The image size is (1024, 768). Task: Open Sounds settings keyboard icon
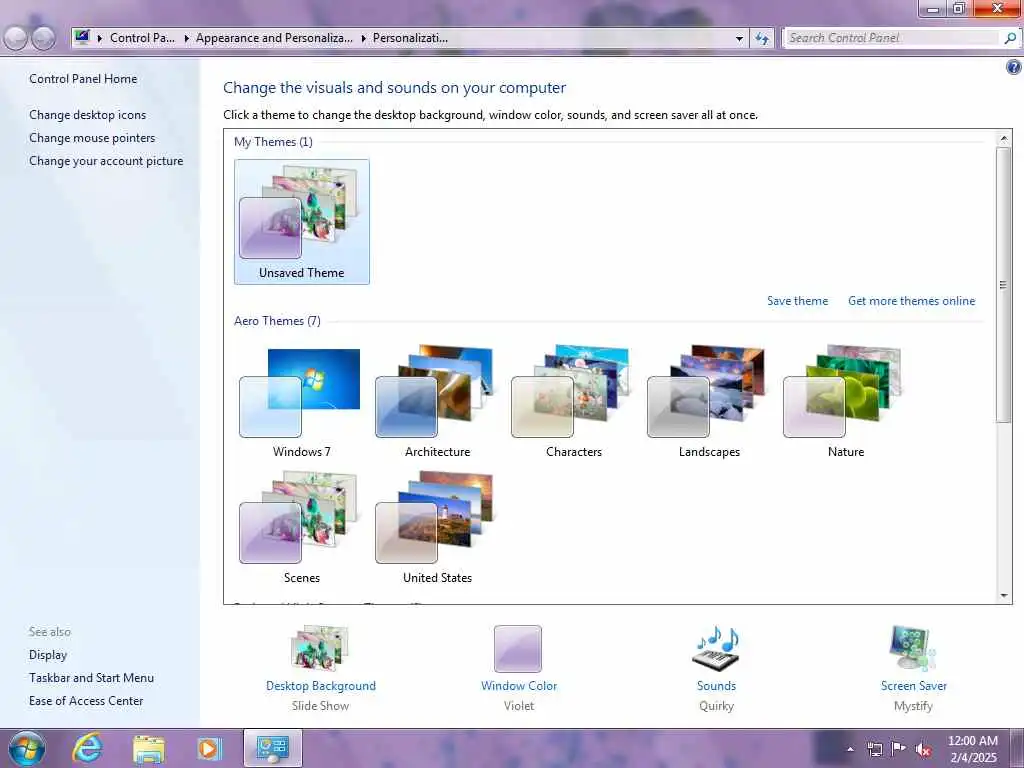coord(716,649)
